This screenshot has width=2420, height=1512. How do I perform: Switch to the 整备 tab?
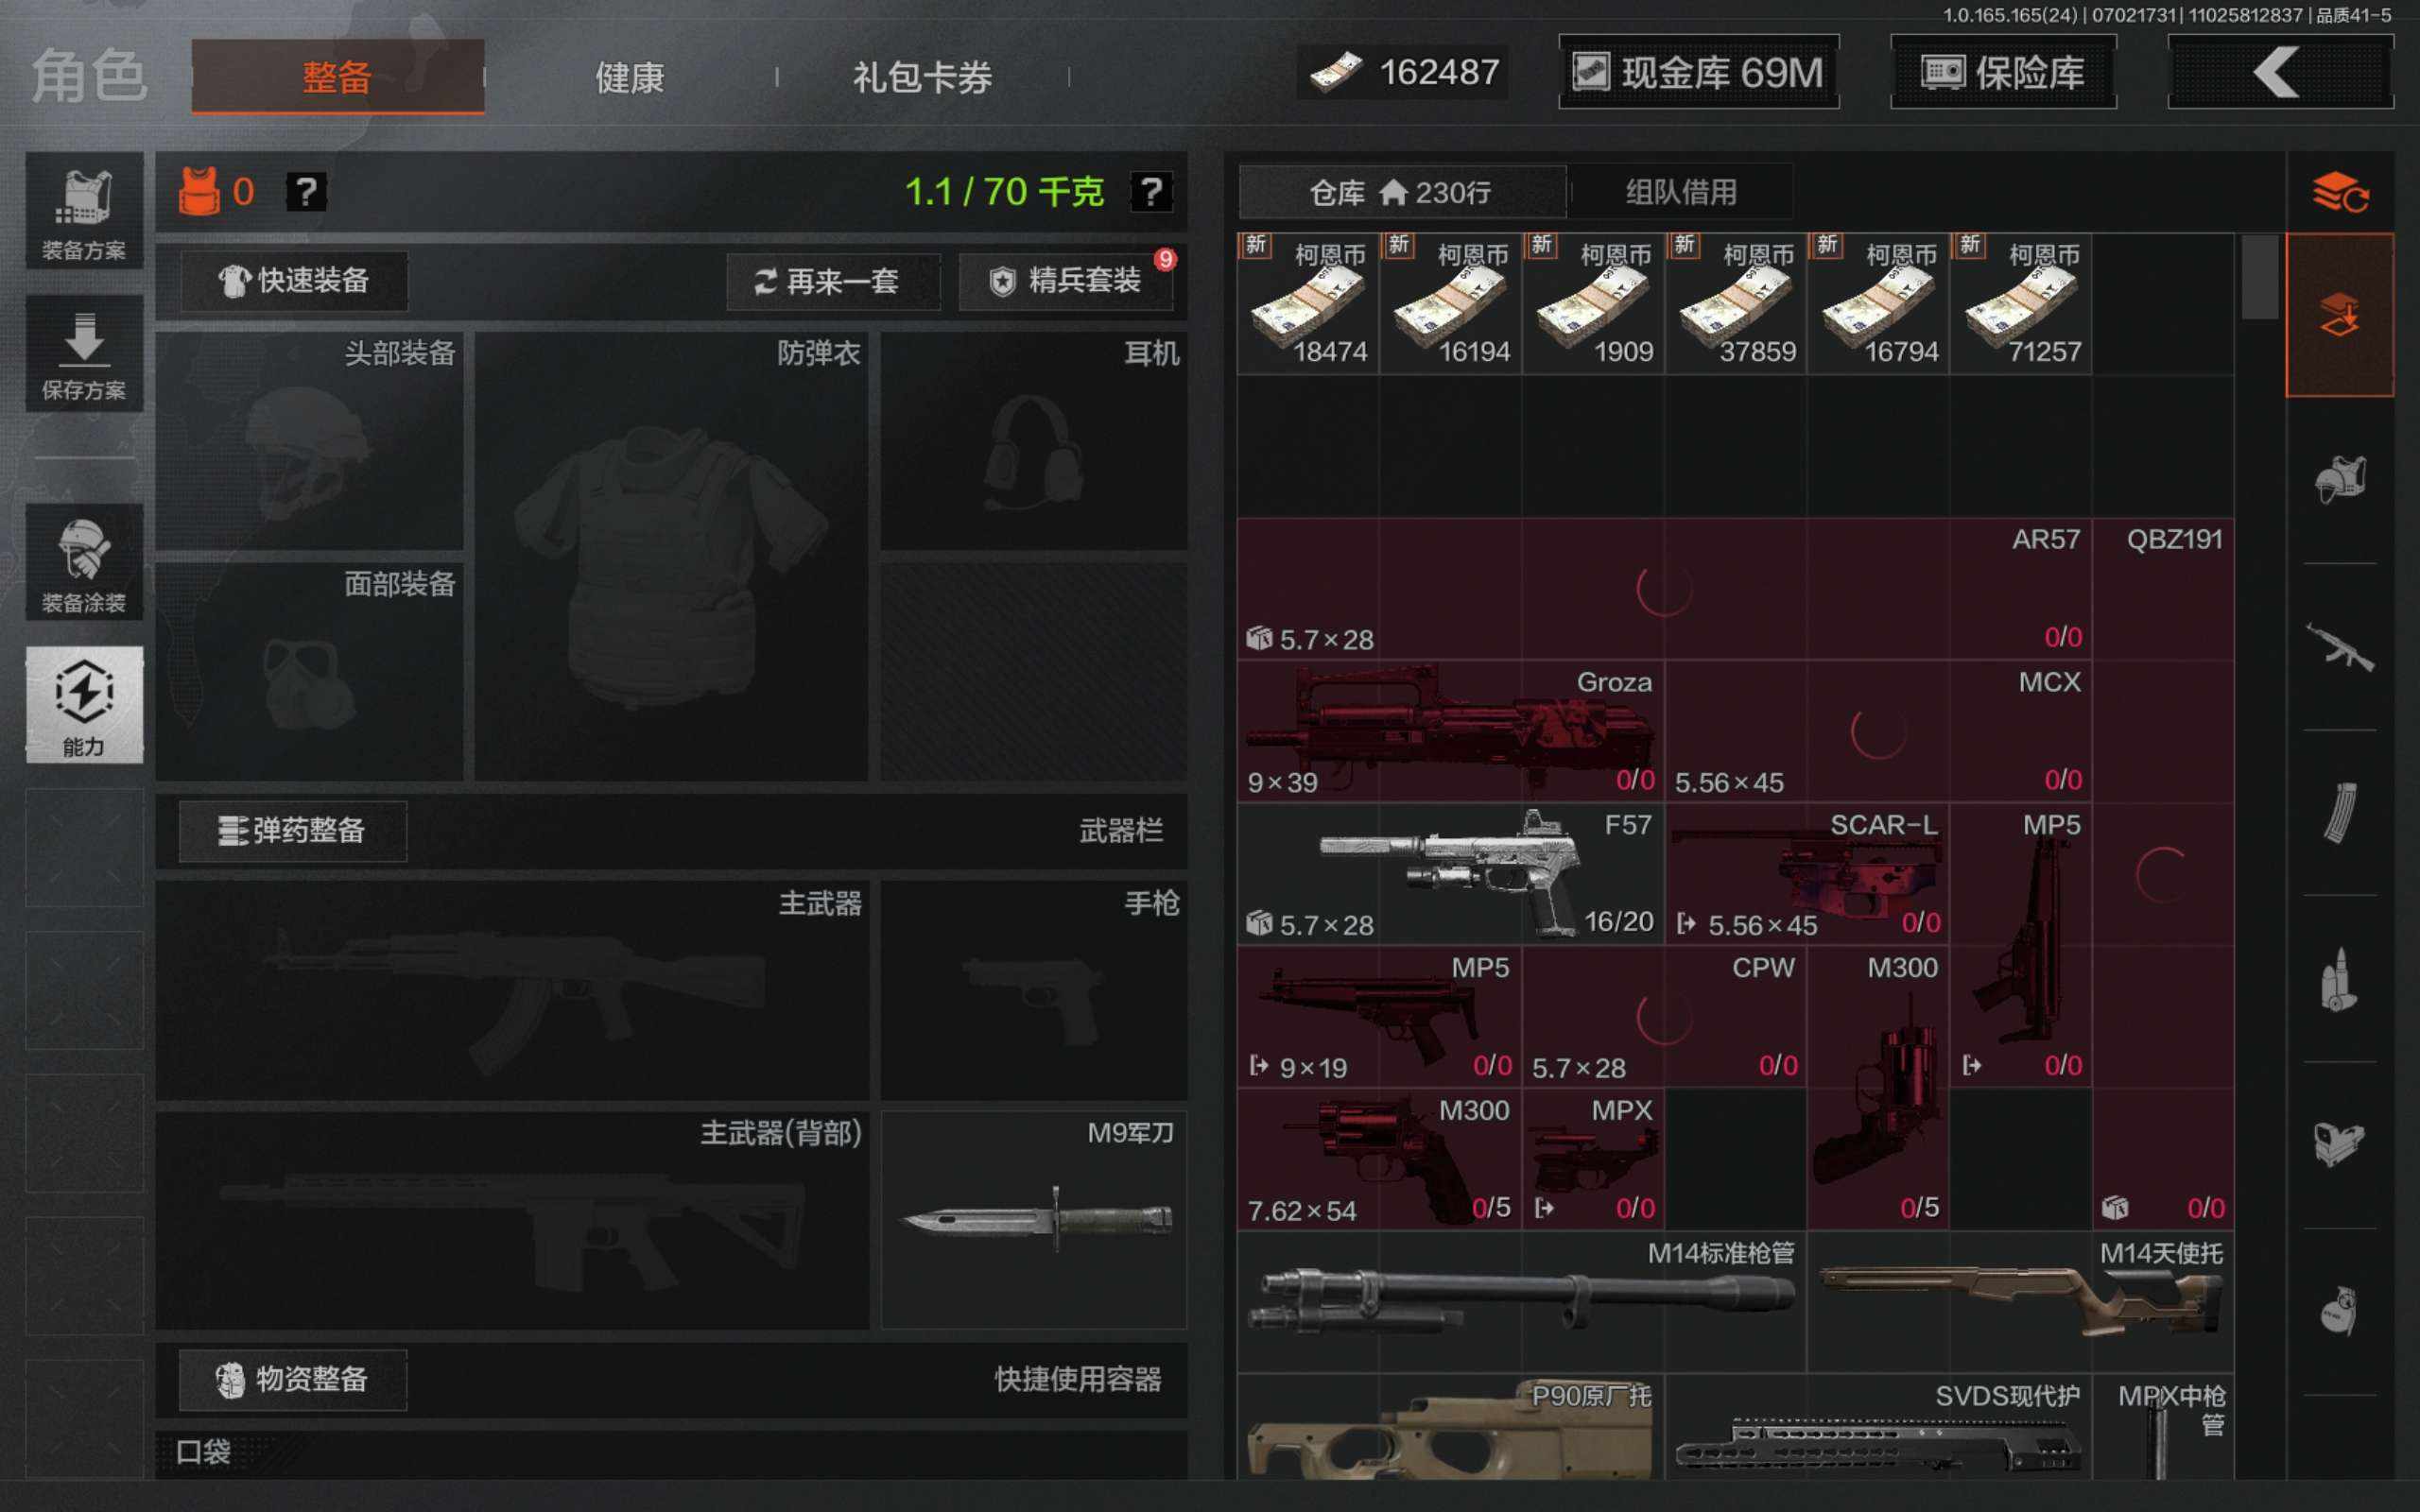coord(338,76)
